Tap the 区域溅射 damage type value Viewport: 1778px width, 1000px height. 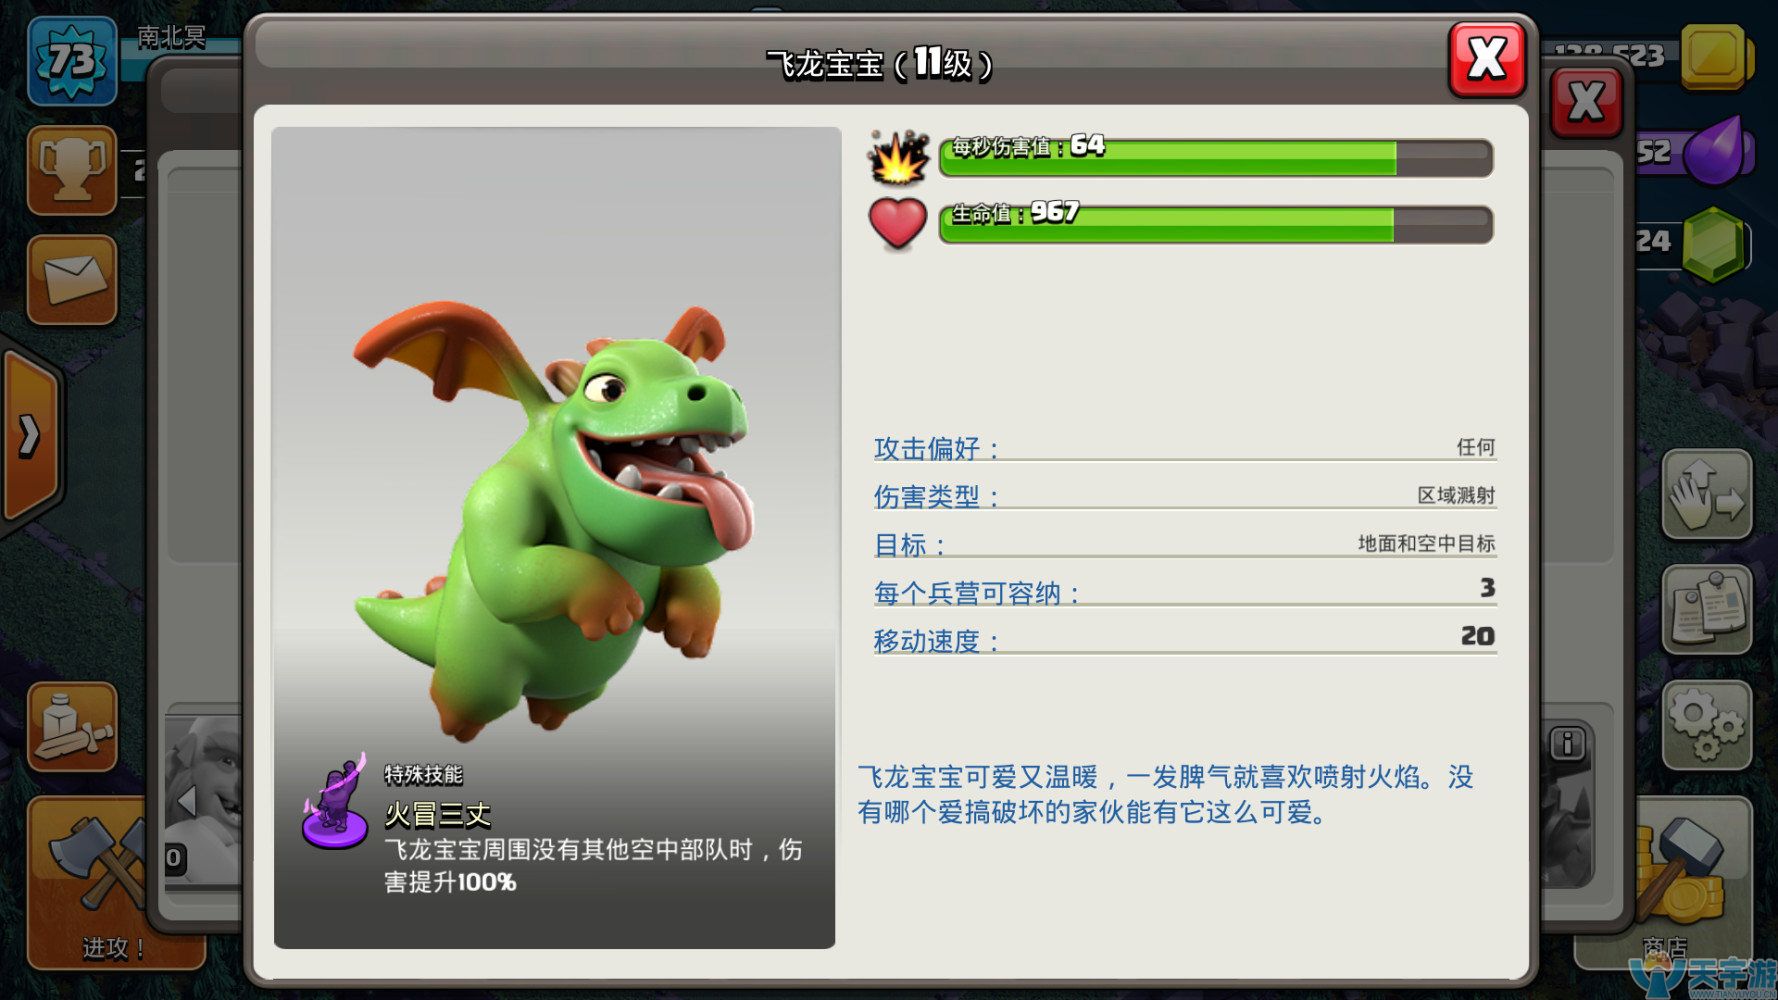[1456, 495]
